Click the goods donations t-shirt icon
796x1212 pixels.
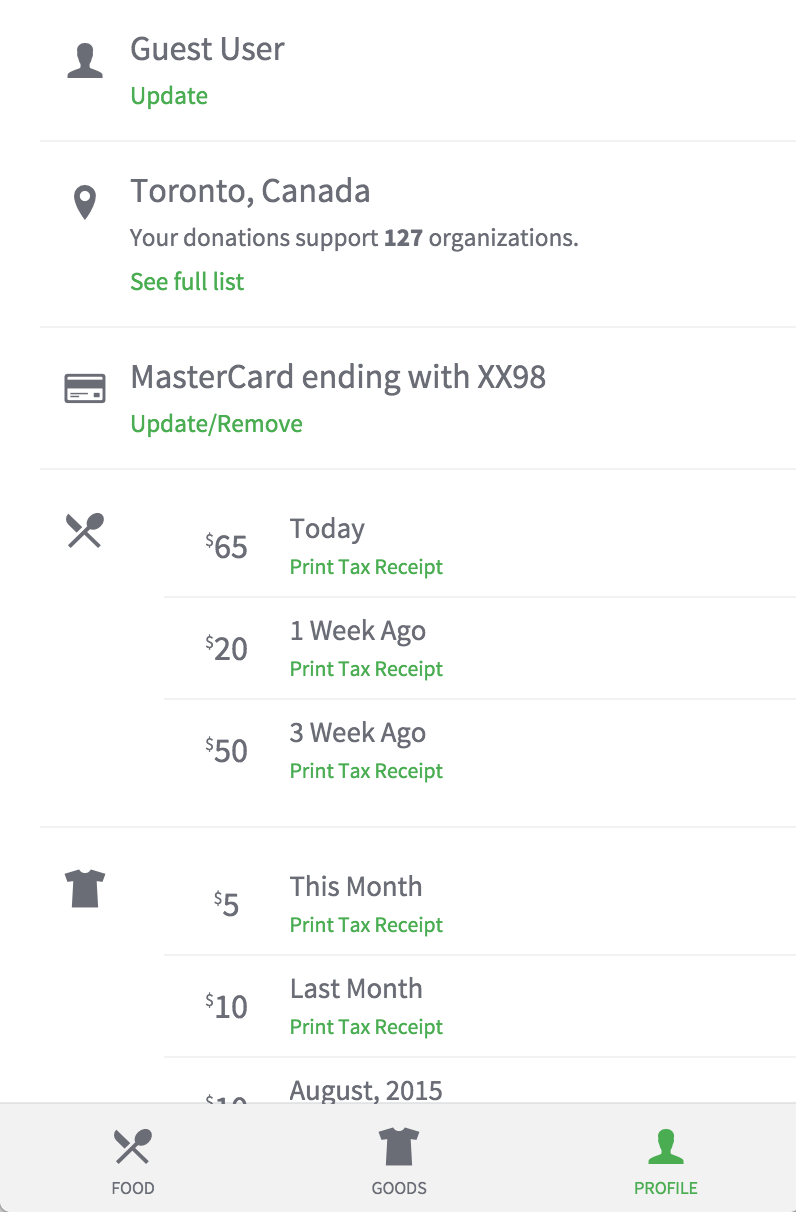tap(85, 888)
